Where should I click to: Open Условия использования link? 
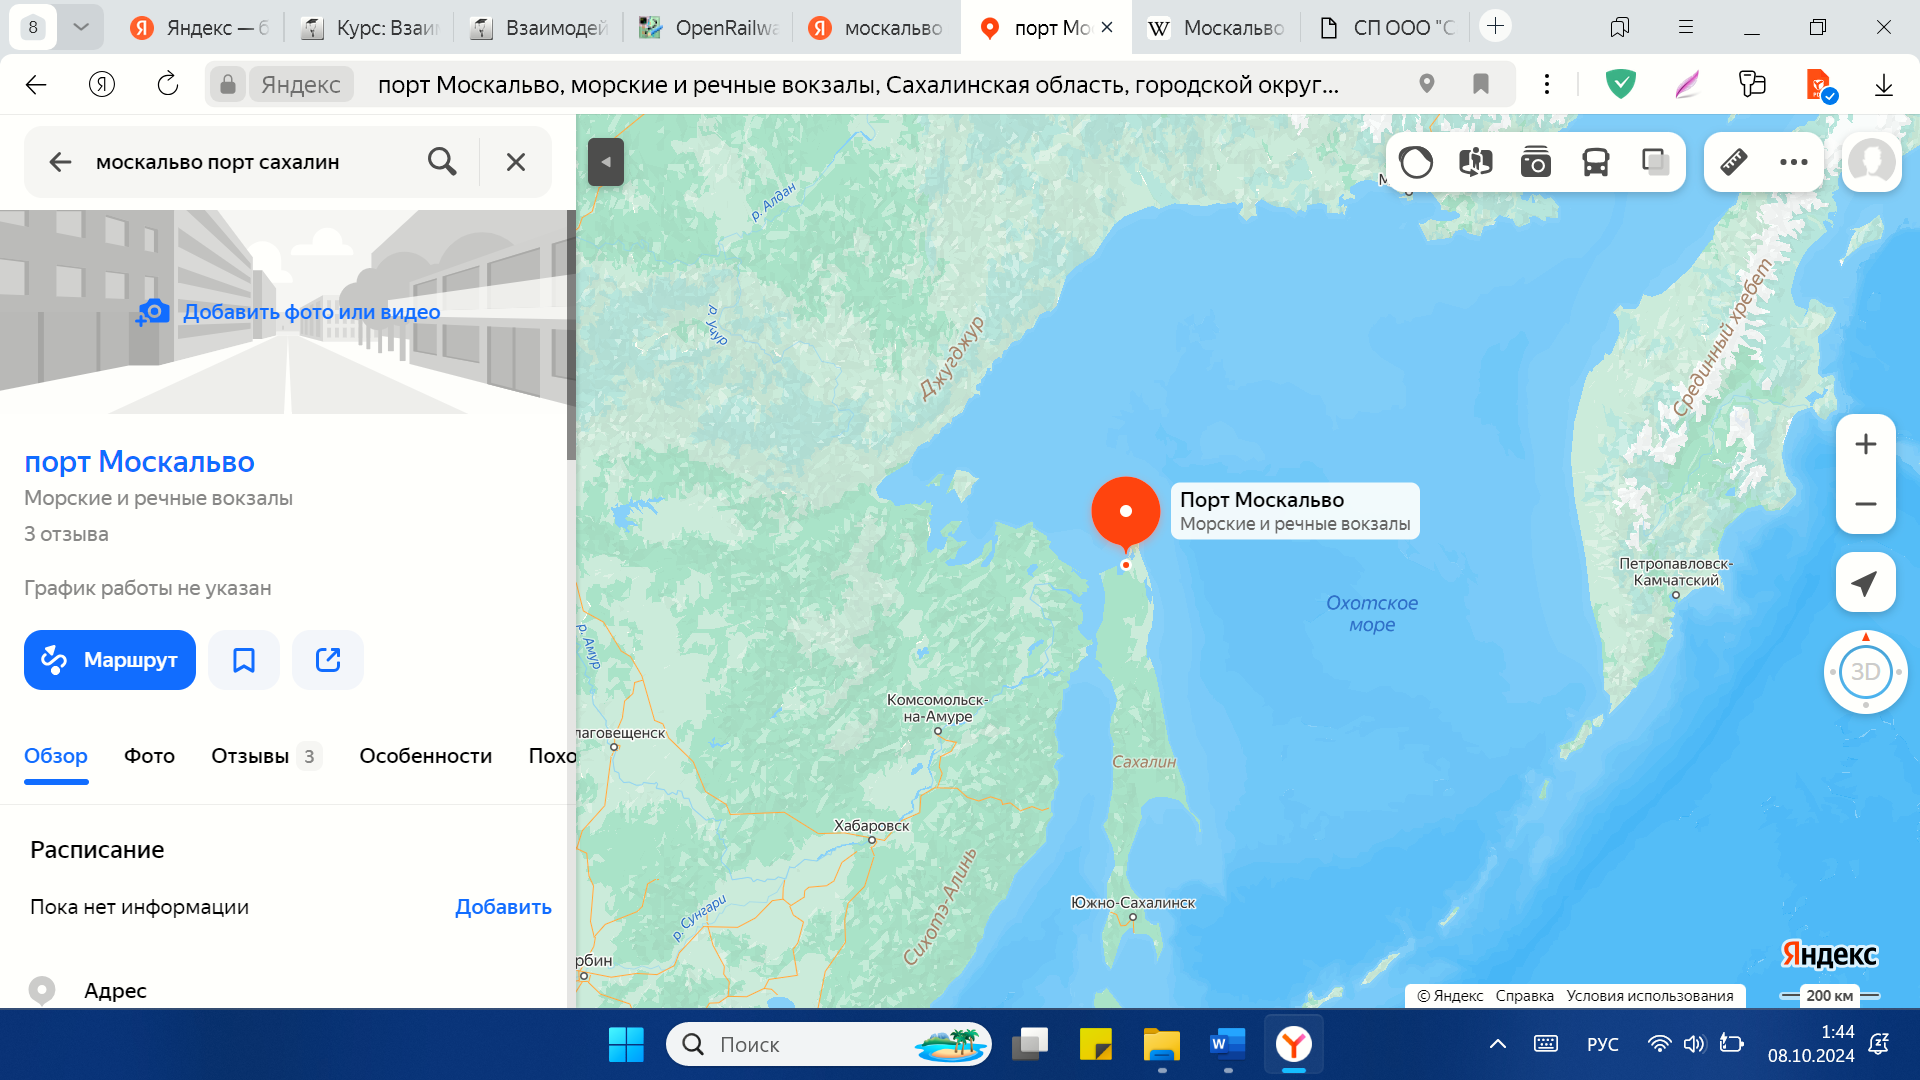1650,996
